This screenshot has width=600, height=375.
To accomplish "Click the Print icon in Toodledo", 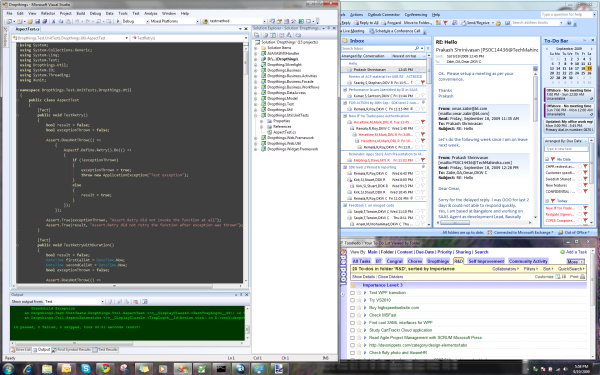I will (x=582, y=276).
